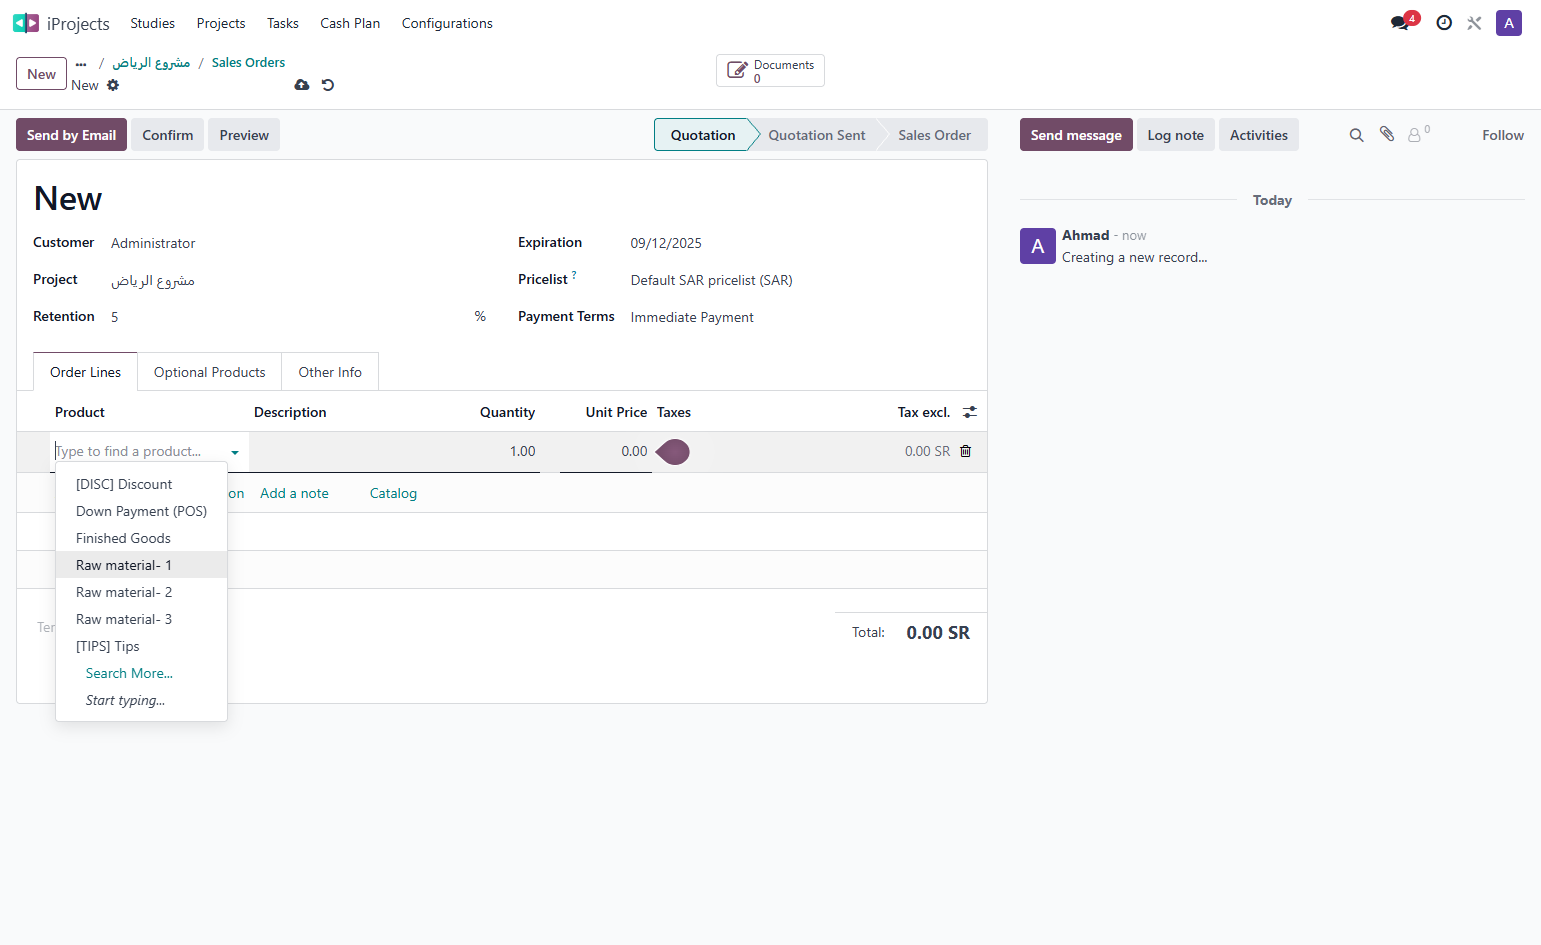Search messages in the chatter

coord(1357,135)
